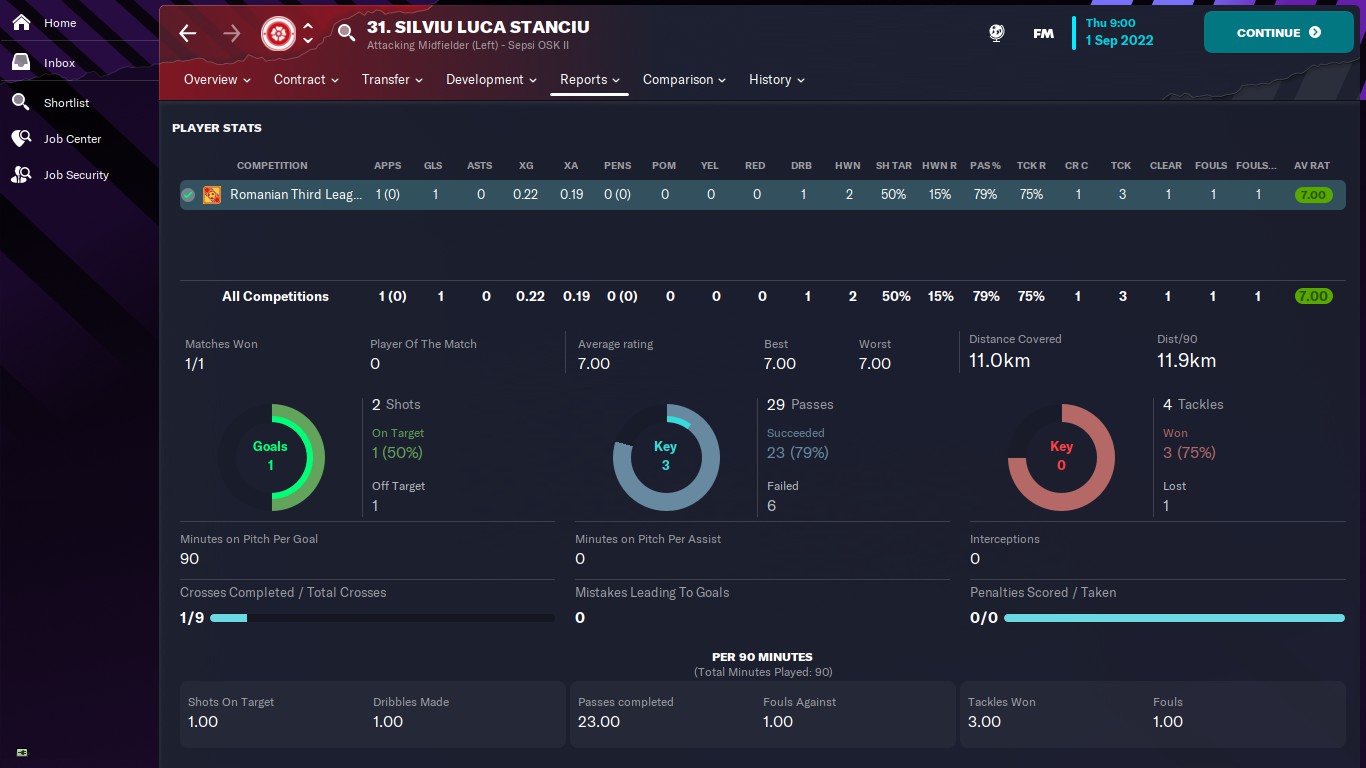
Task: Expand the Development dropdown menu
Action: (491, 80)
